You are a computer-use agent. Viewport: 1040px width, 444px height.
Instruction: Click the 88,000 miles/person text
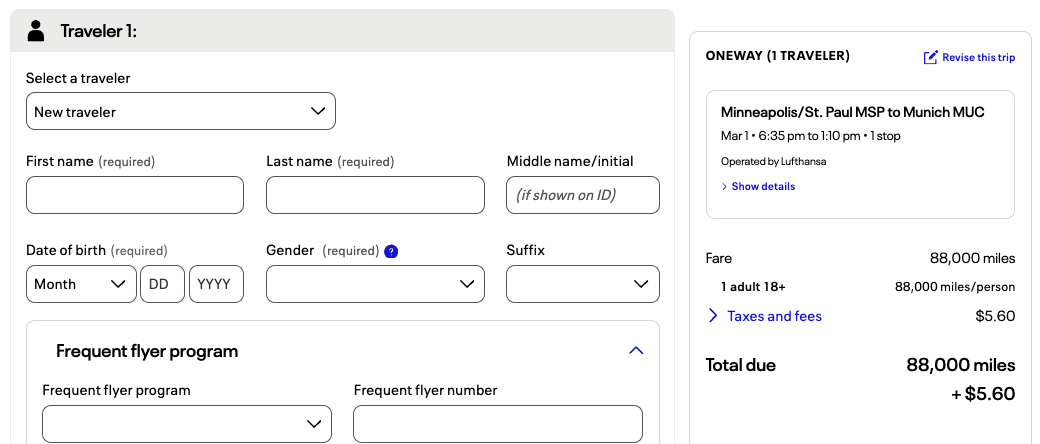pyautogui.click(x=954, y=287)
